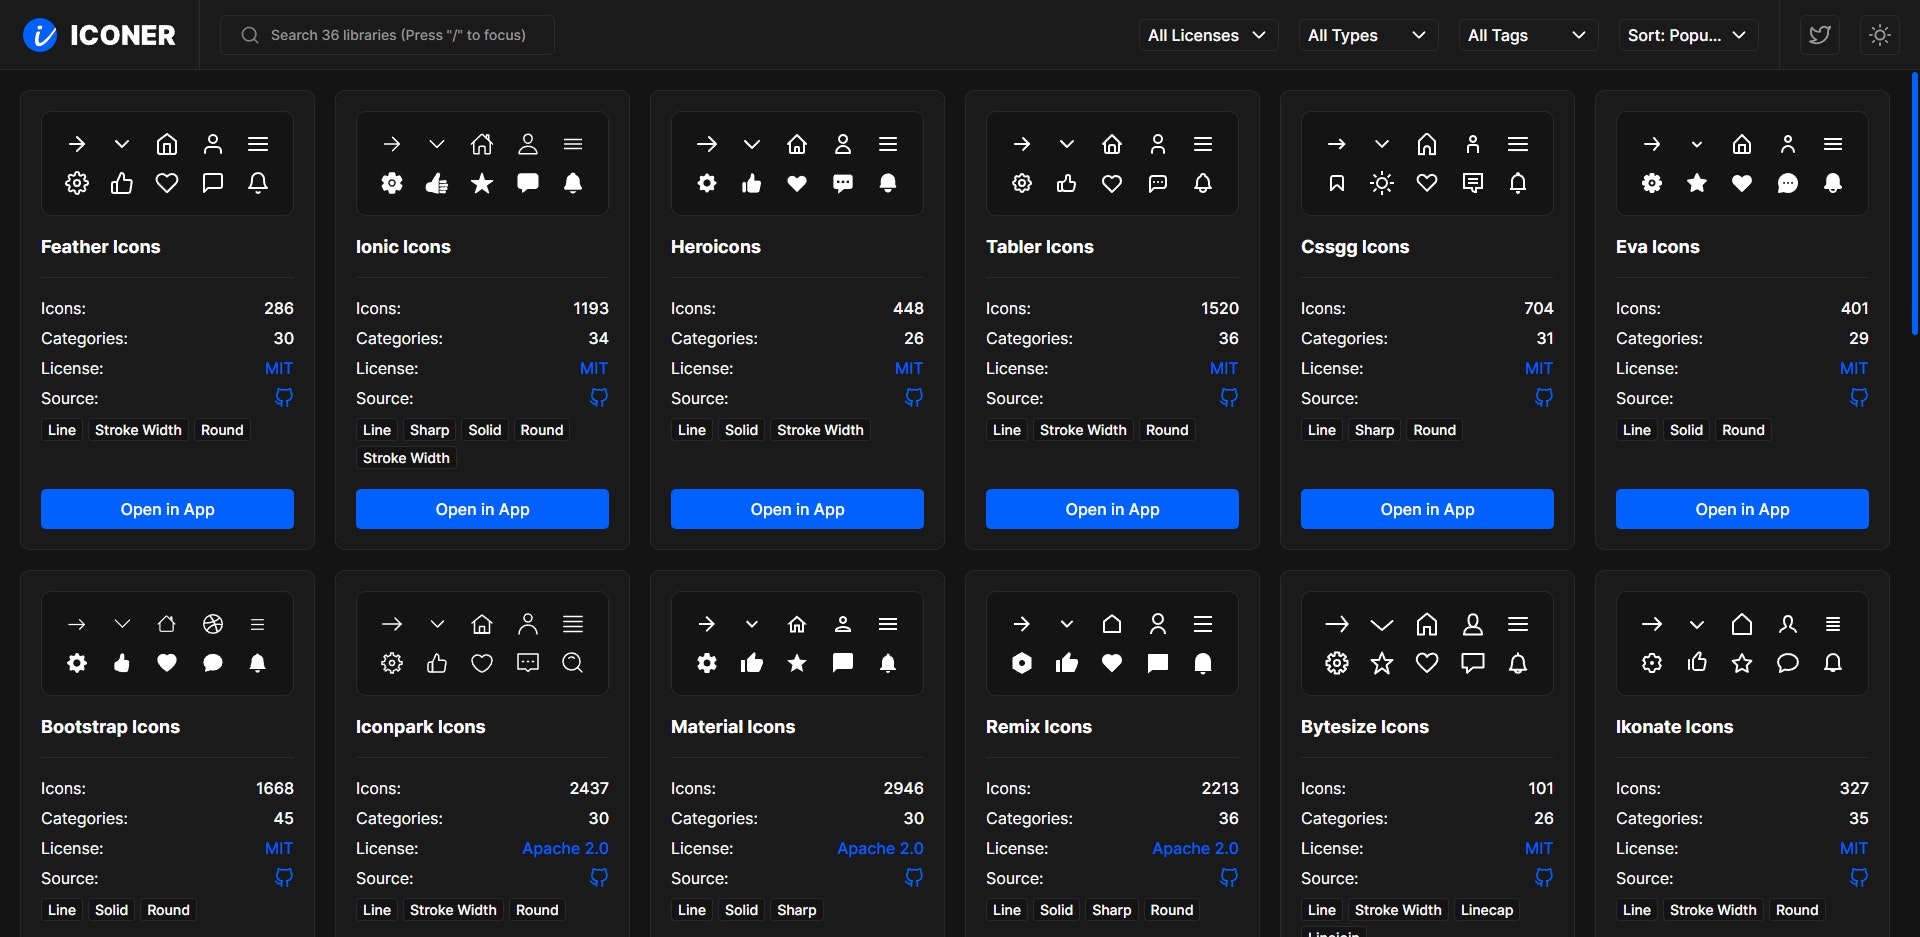
Task: Open Cssgg Icons source GitHub icon
Action: coord(1544,398)
